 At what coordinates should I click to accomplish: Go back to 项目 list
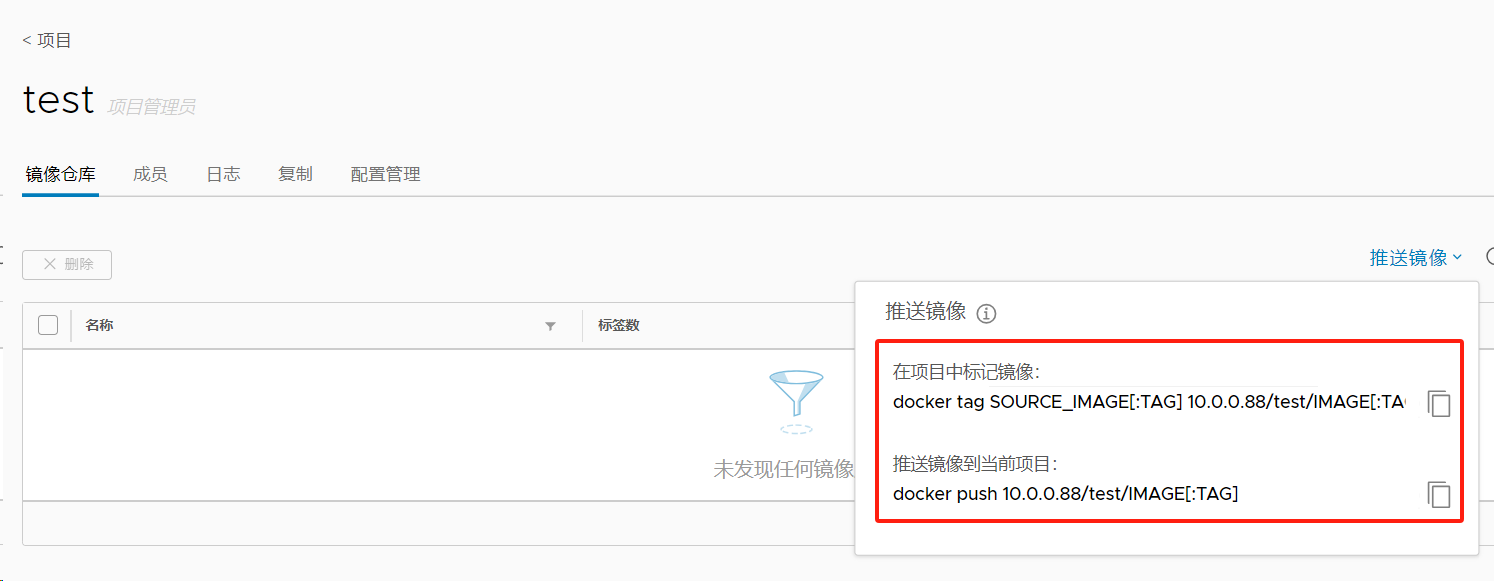47,40
